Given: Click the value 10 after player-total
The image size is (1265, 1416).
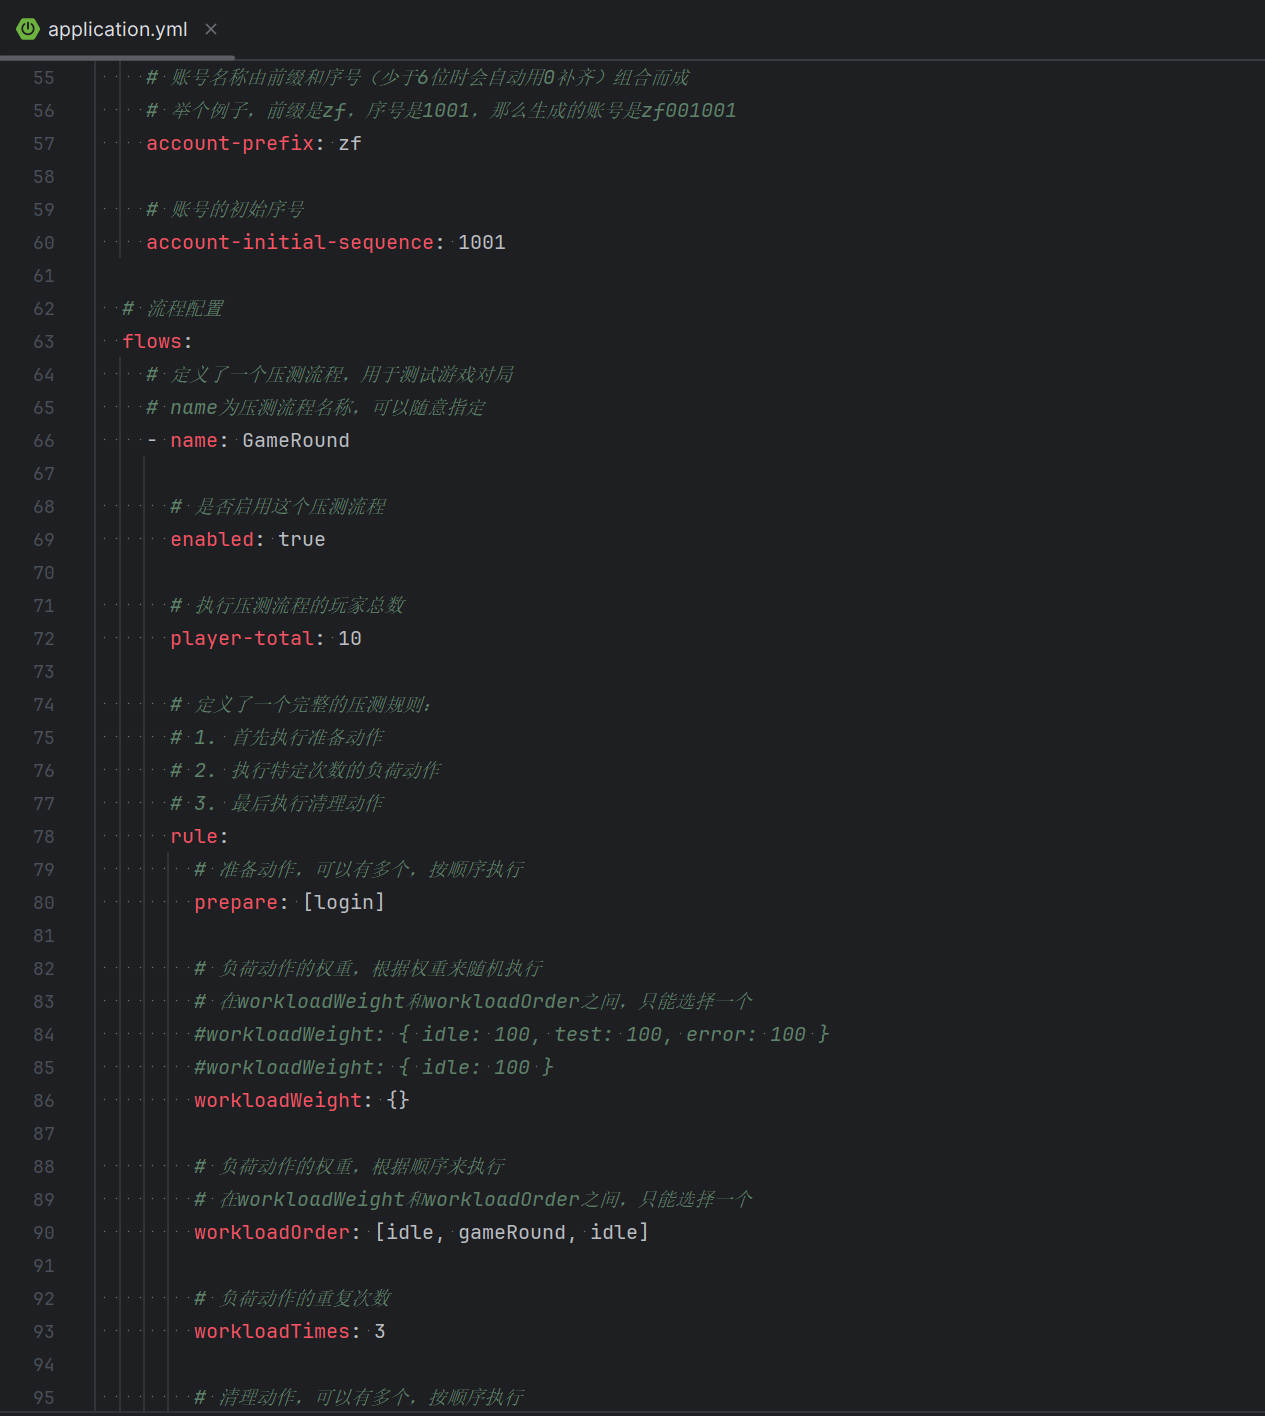Looking at the screenshot, I should tap(350, 638).
